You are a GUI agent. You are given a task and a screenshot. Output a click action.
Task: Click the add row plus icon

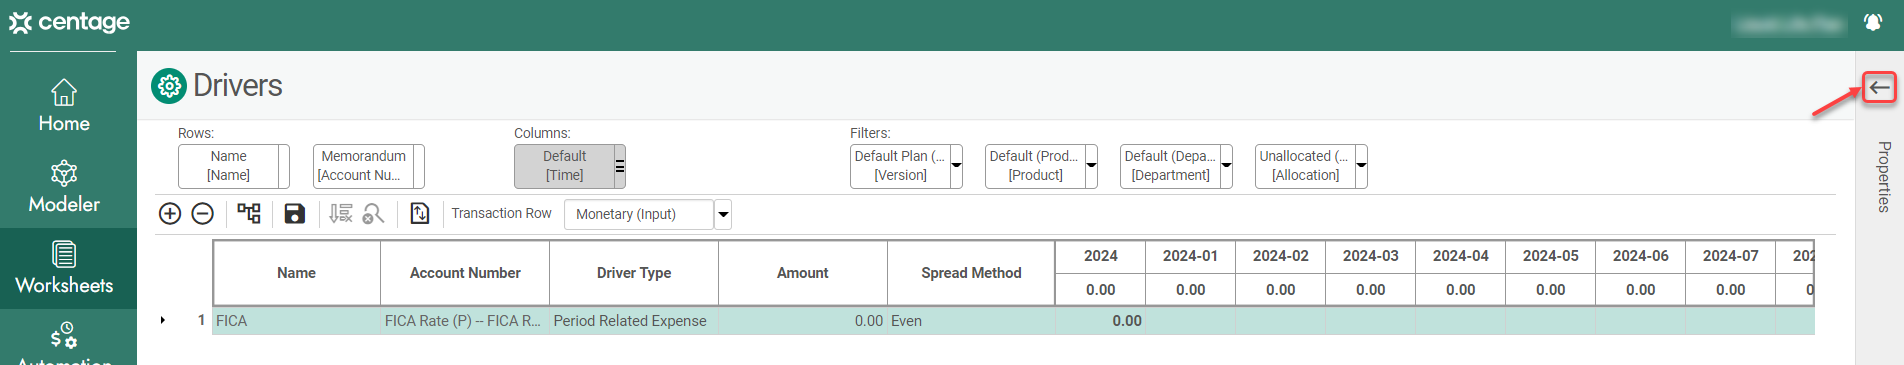click(170, 214)
